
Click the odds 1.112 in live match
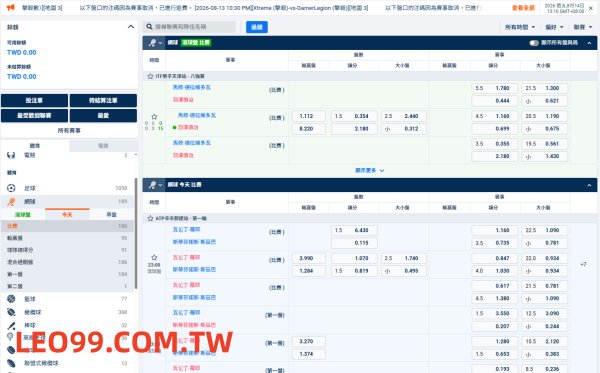pos(308,116)
